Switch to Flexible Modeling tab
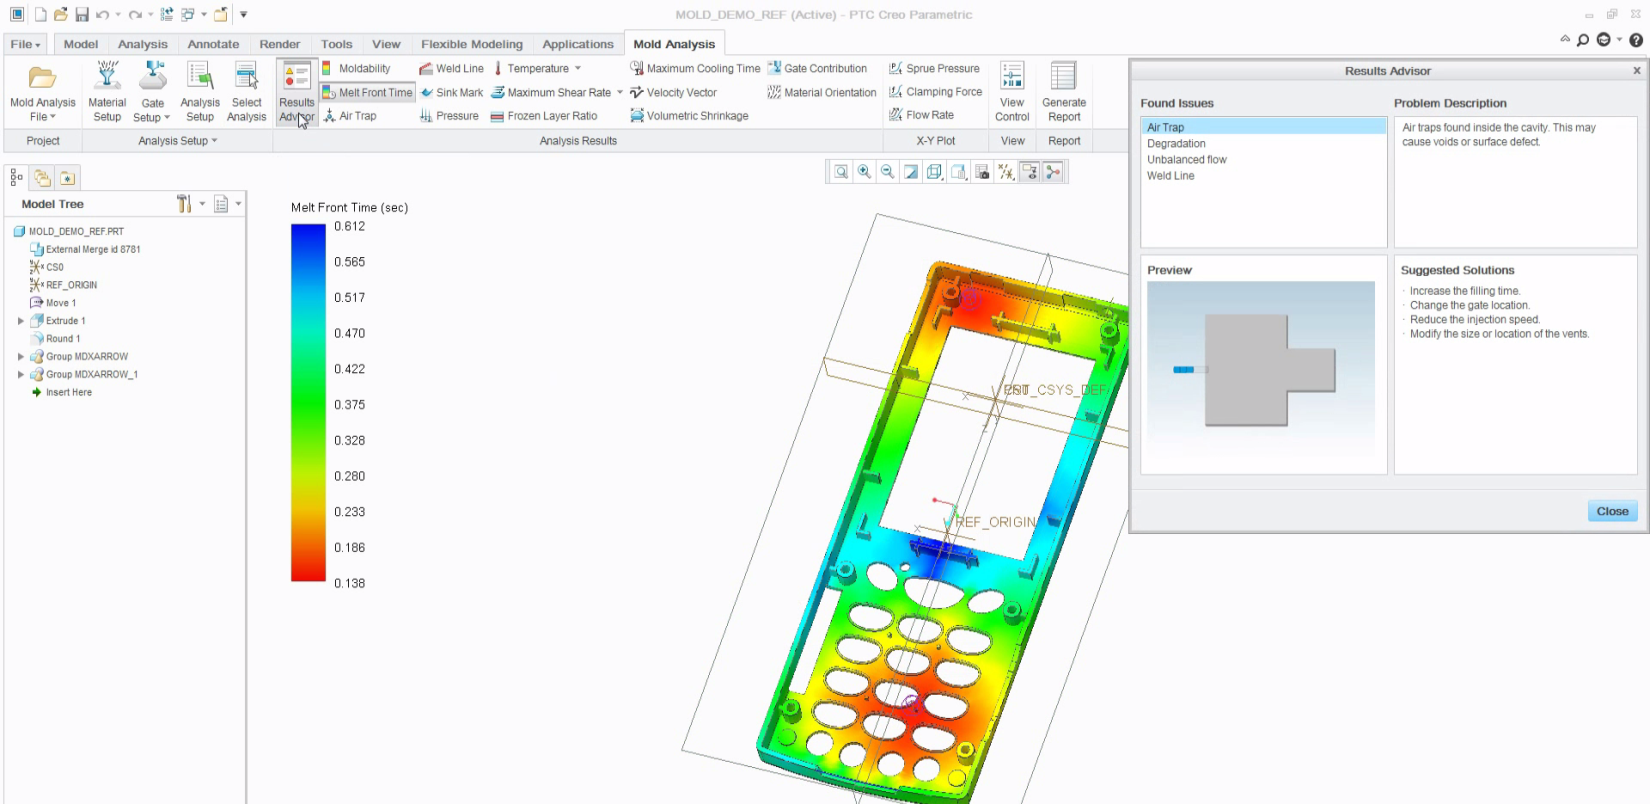Screen dimensions: 1650x804 pyautogui.click(x=472, y=44)
